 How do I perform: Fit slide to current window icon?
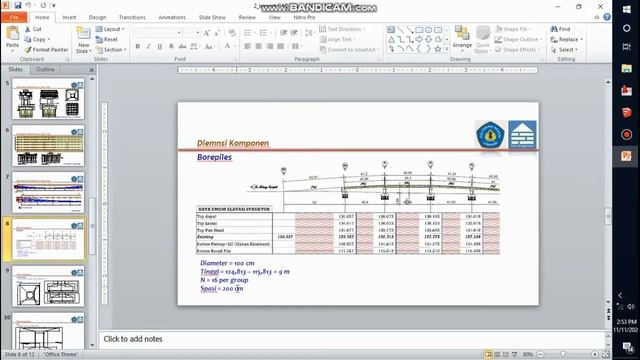click(606, 354)
